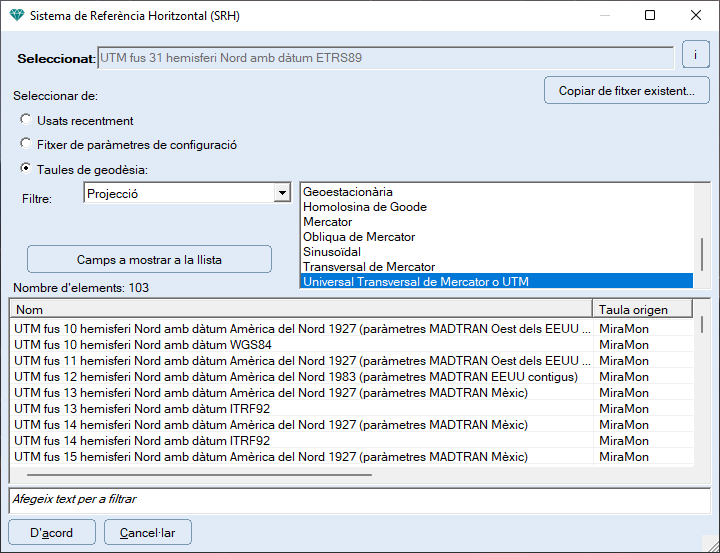Maximize the SRH dialog window

(650, 15)
